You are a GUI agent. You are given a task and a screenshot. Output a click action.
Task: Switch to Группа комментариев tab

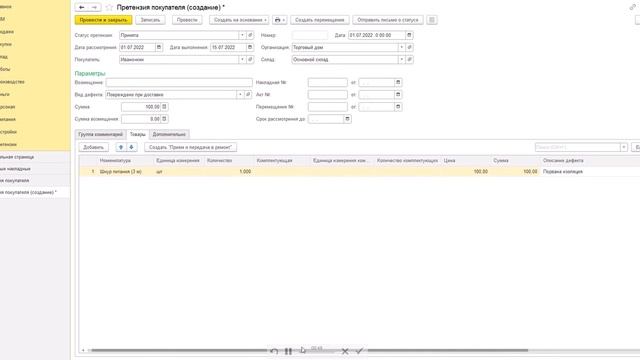tap(100, 134)
